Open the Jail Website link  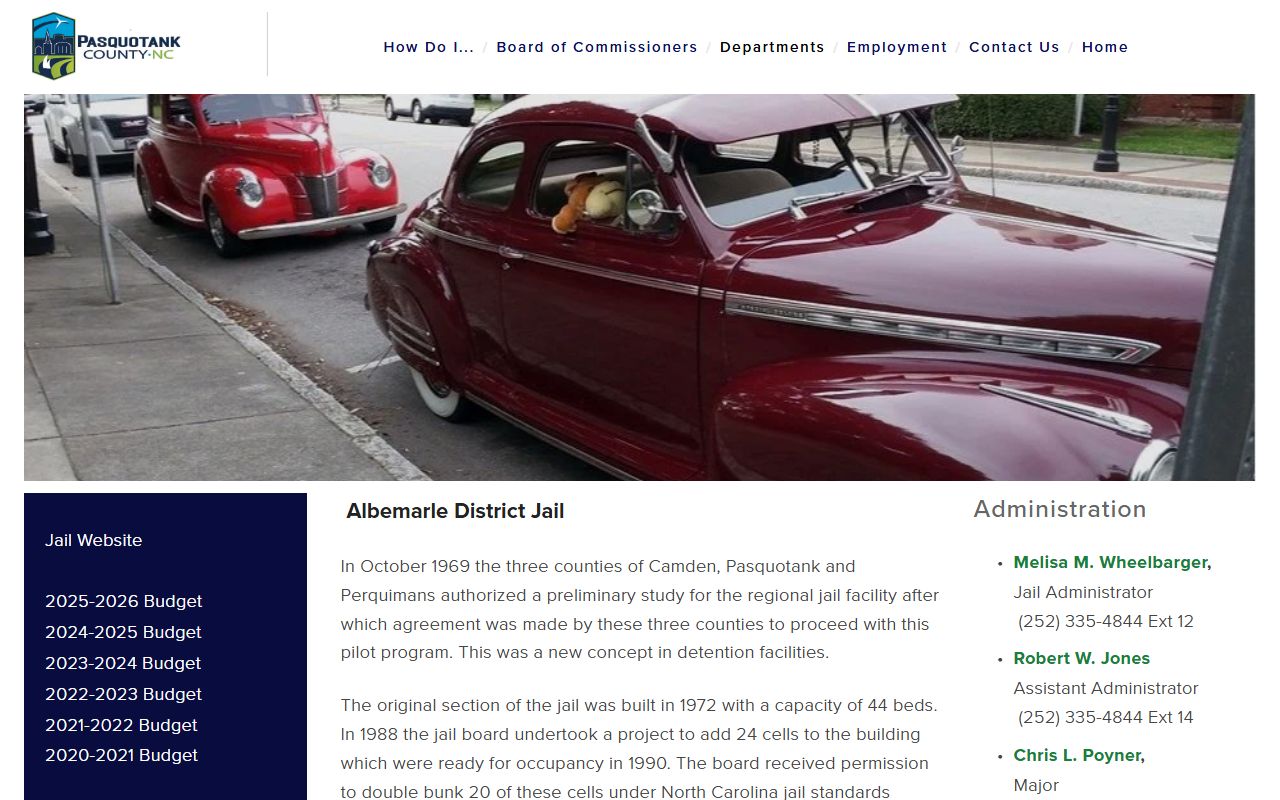click(x=94, y=540)
